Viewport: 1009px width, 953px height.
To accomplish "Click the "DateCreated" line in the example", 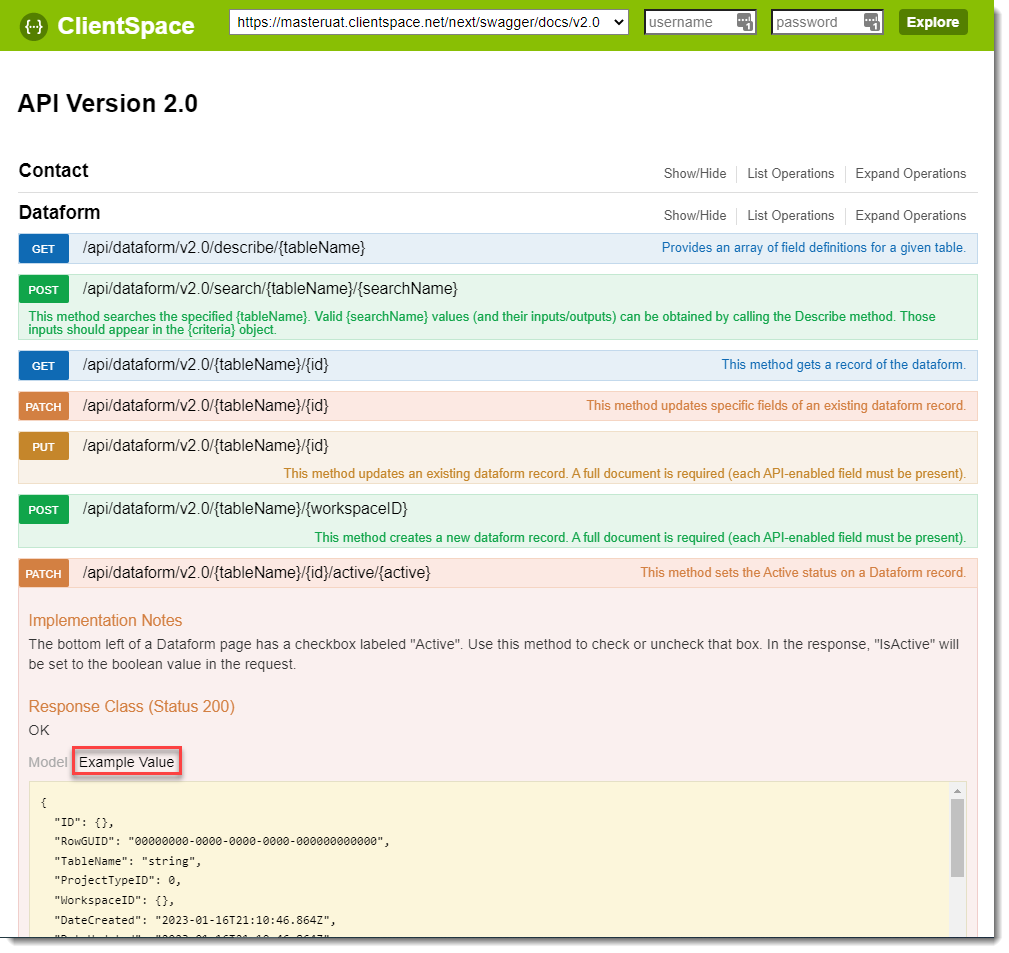I will [195, 920].
